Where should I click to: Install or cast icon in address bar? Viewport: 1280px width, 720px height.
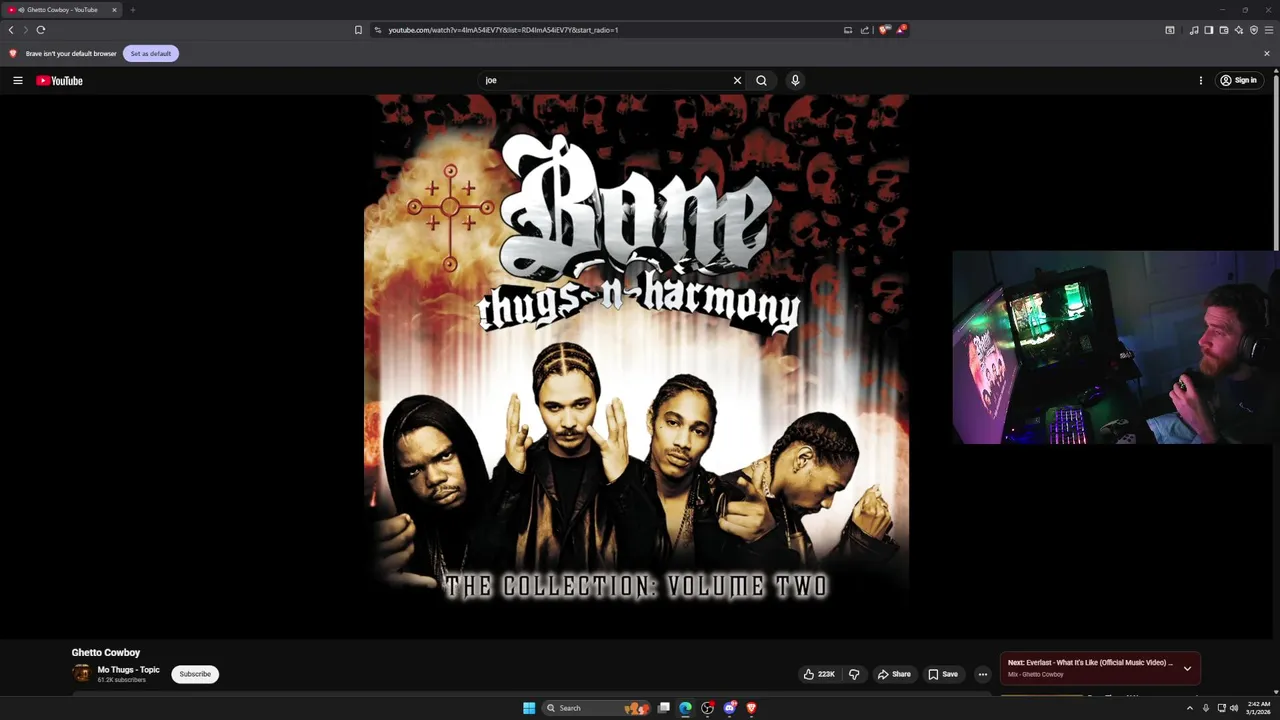848,30
